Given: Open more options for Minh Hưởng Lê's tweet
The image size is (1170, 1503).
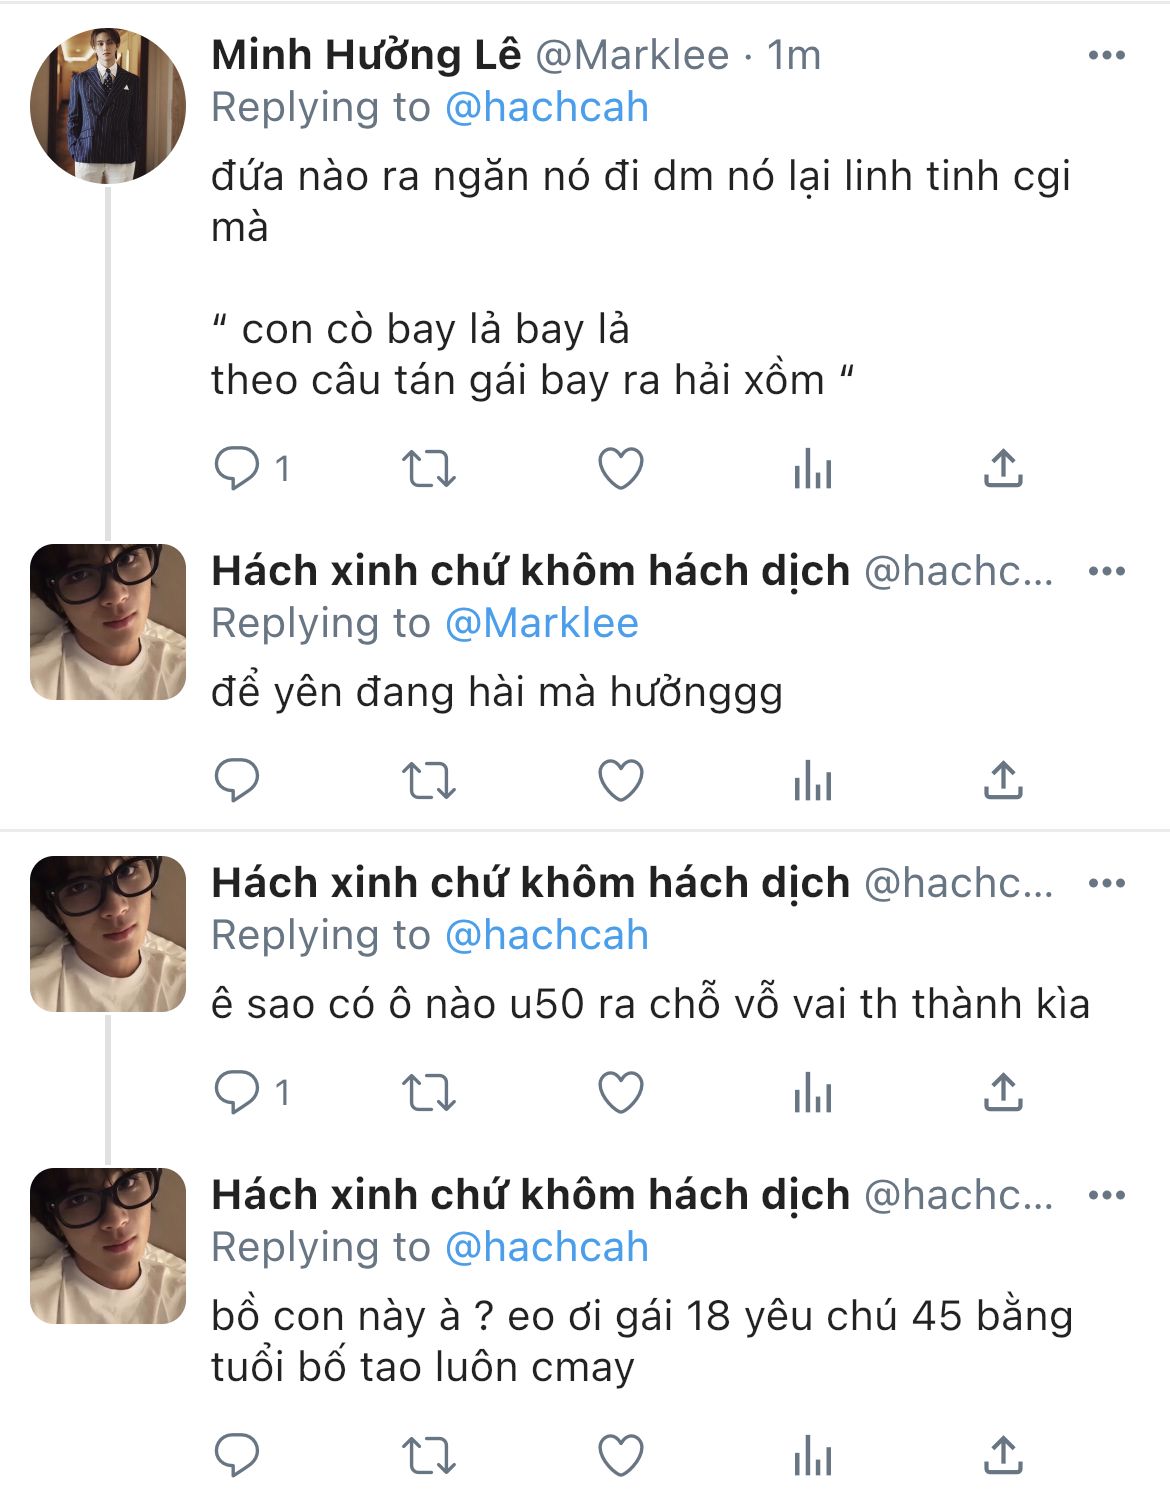Looking at the screenshot, I should coord(1106,56).
